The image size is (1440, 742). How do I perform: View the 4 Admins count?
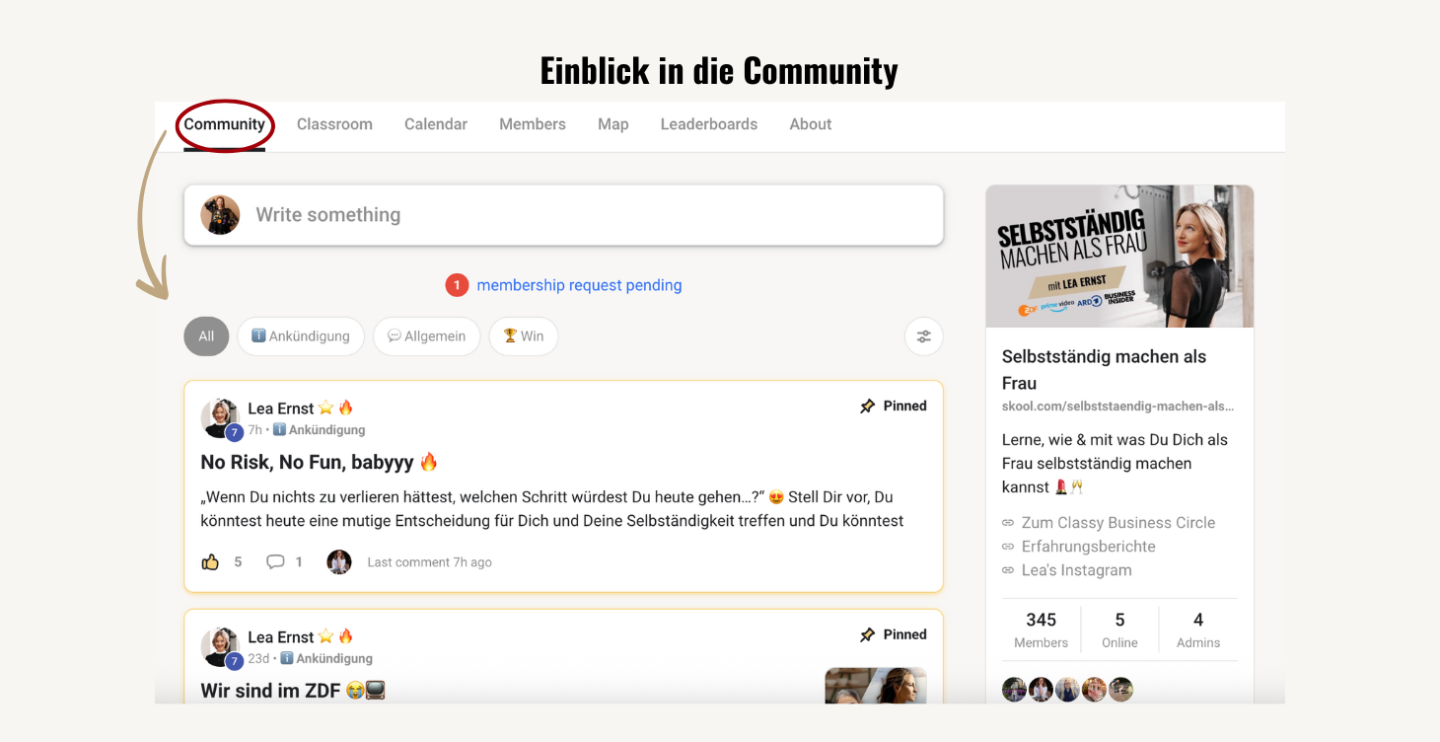1198,630
